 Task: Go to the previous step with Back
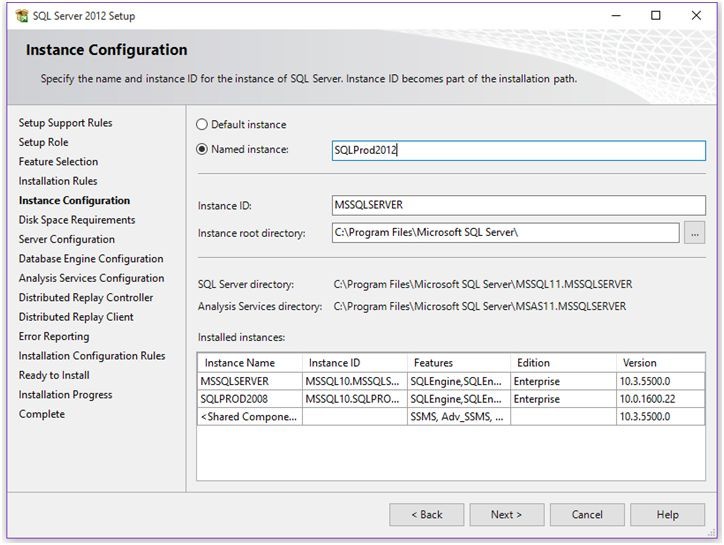[427, 515]
